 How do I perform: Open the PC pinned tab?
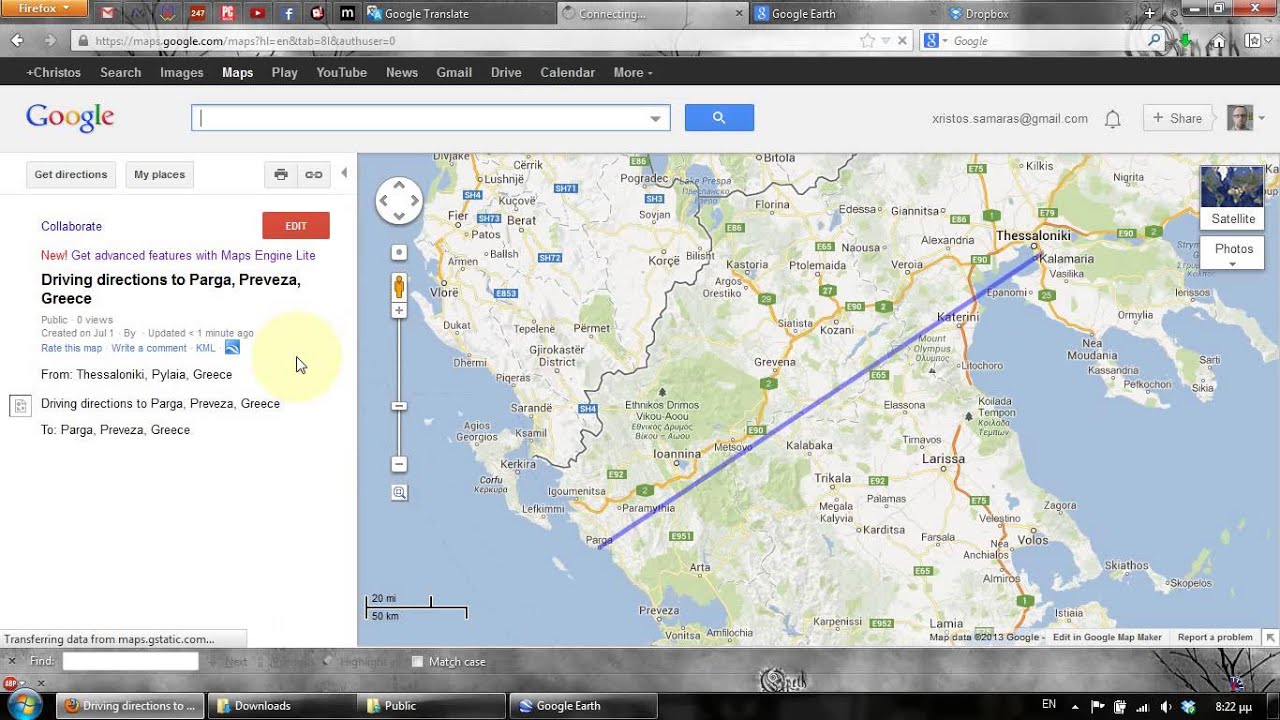coord(227,13)
